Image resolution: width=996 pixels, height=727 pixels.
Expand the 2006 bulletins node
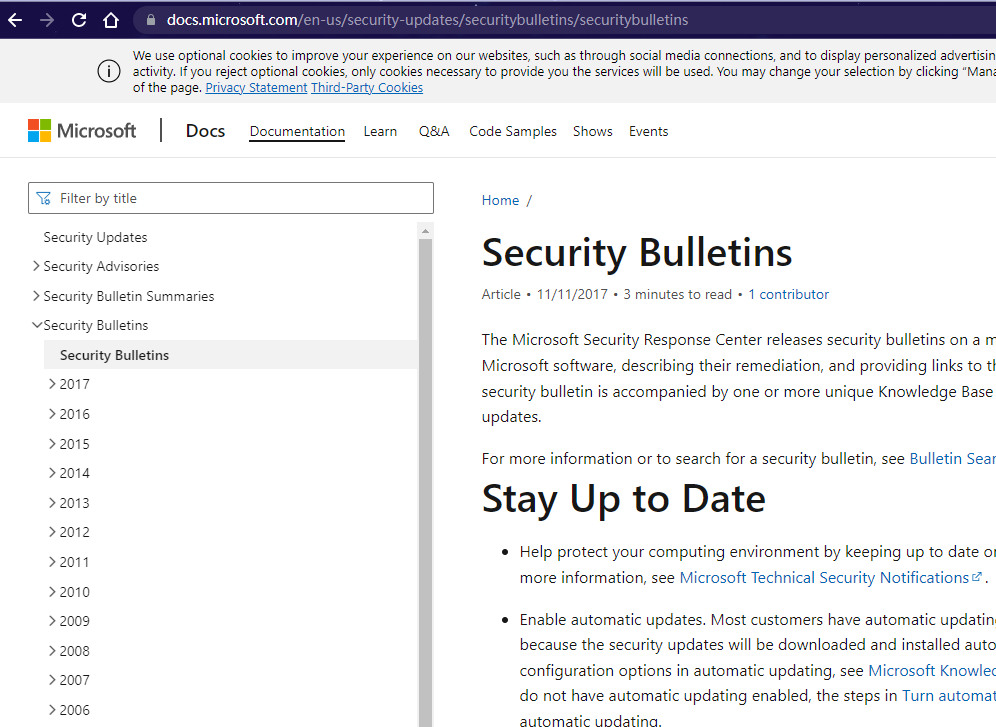(53, 710)
